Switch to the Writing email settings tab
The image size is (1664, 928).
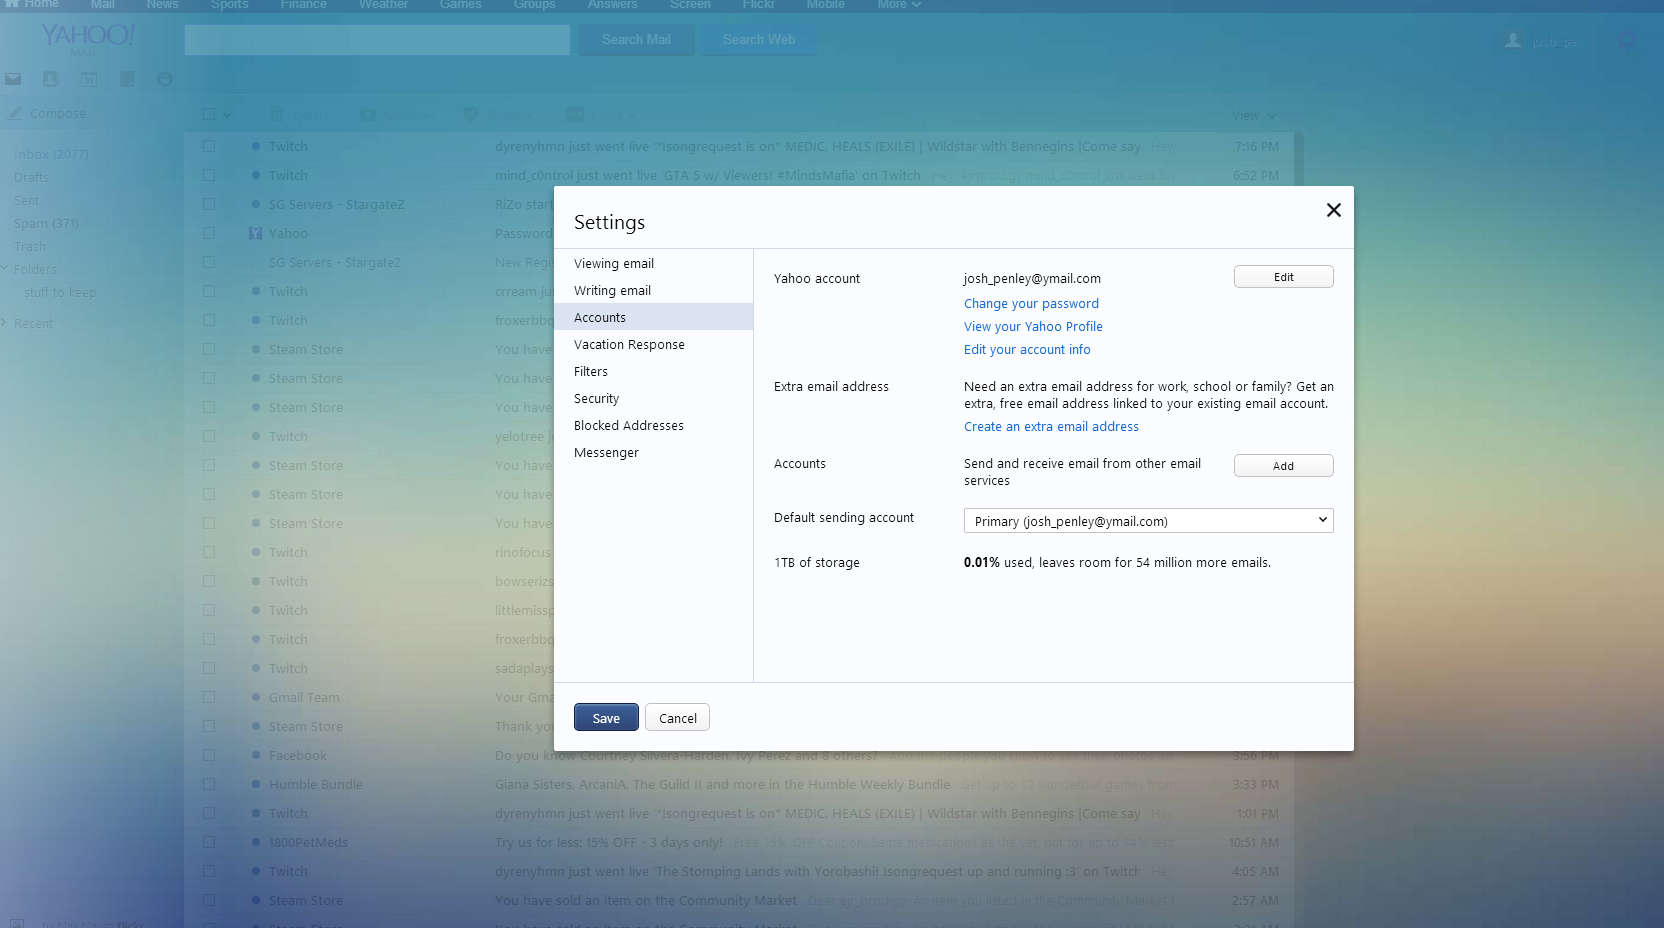(653, 290)
